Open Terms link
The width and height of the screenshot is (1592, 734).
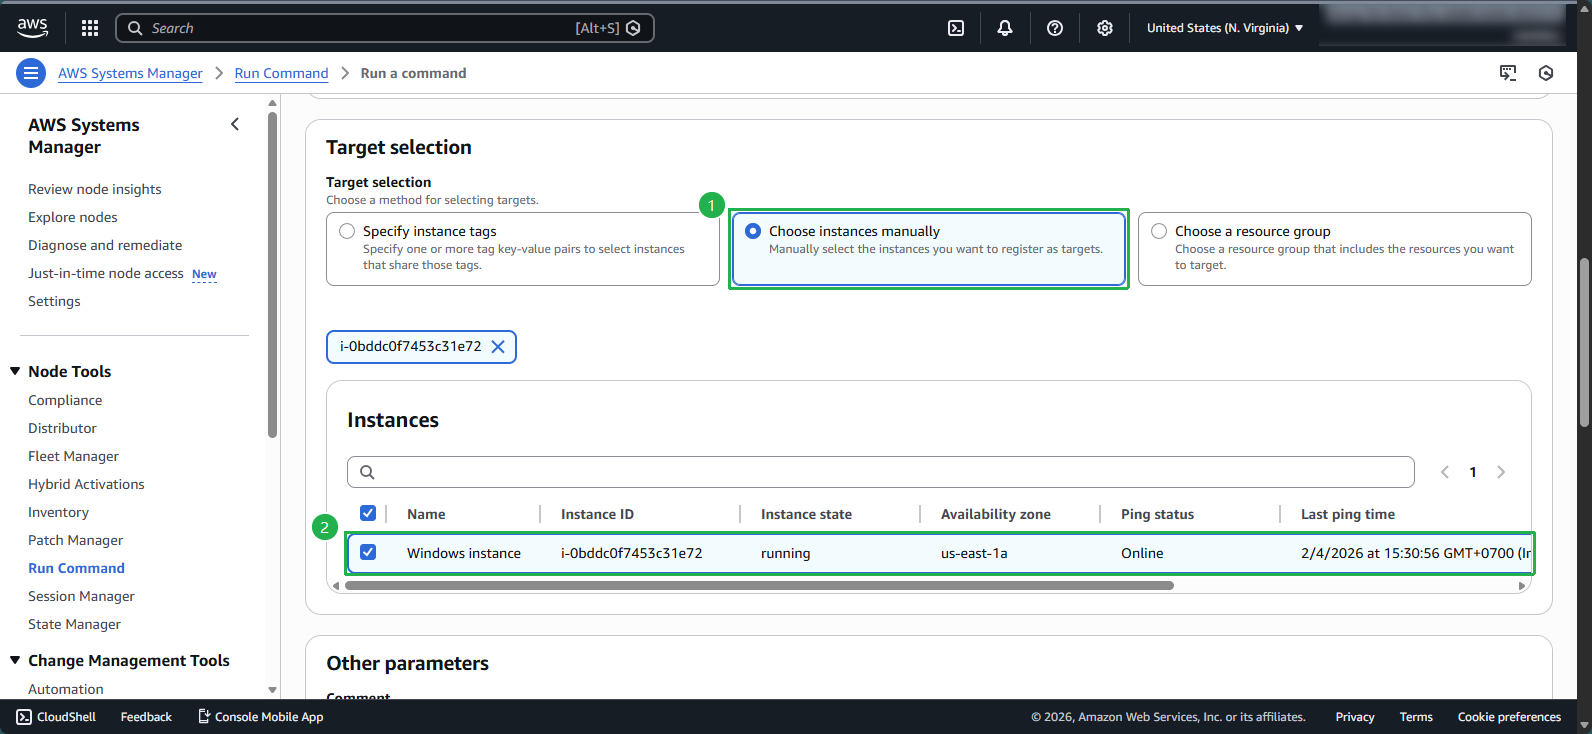(1416, 717)
